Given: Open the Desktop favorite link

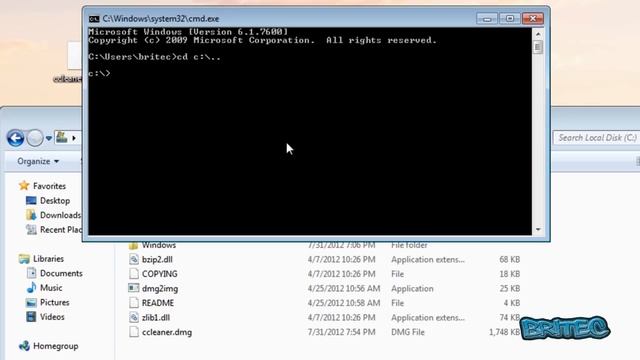Looking at the screenshot, I should click(55, 201).
